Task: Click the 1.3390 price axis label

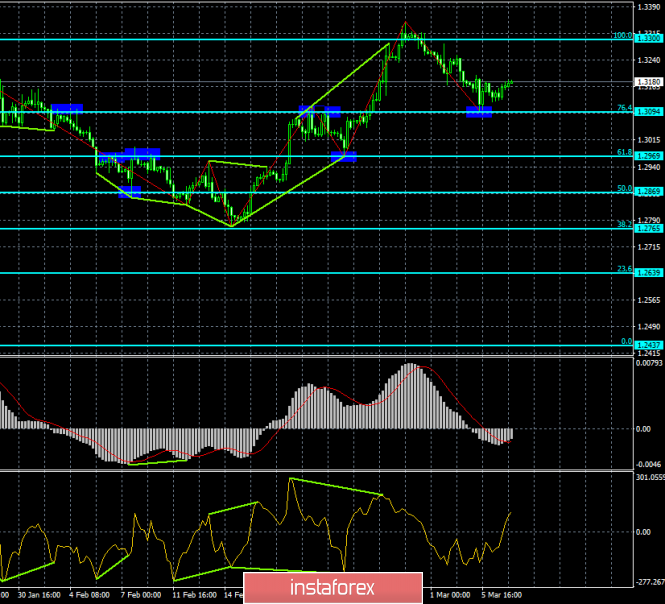Action: click(649, 7)
